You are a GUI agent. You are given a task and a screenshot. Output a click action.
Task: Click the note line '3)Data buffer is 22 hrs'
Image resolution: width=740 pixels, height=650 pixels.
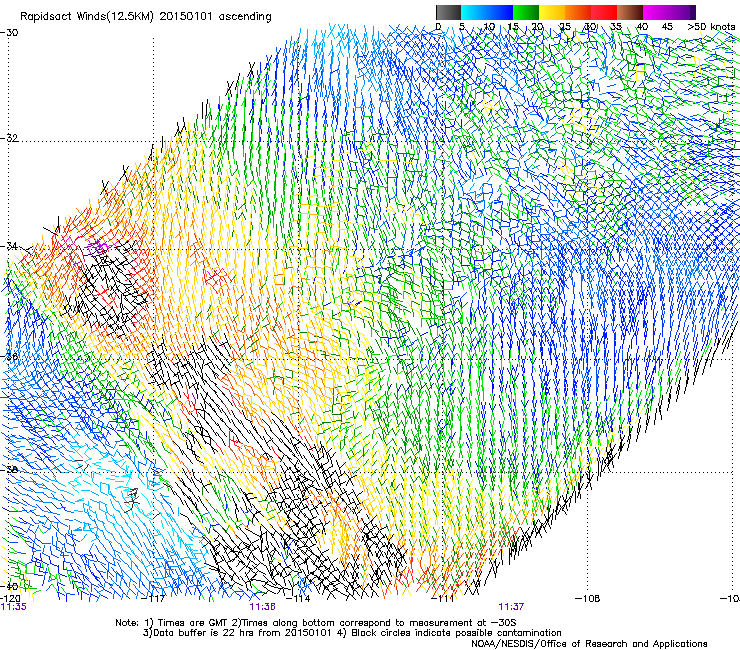click(x=352, y=633)
